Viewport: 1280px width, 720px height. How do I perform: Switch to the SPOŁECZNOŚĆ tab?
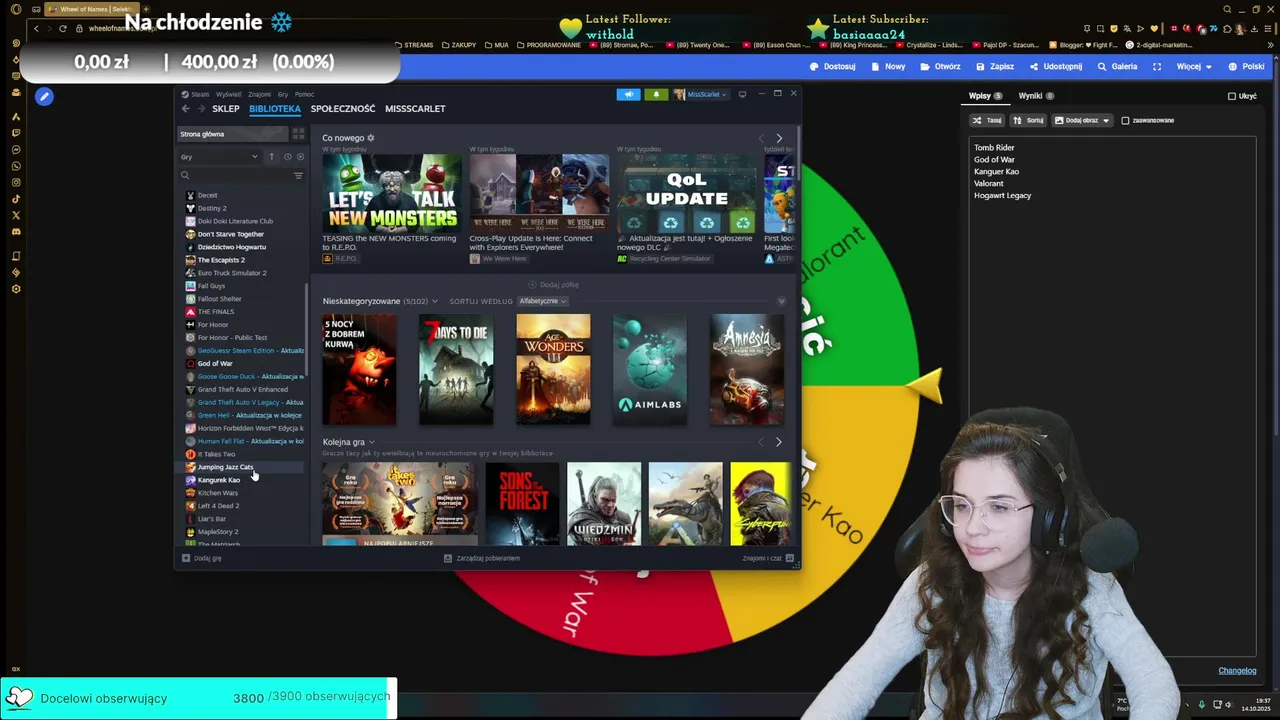(x=343, y=109)
